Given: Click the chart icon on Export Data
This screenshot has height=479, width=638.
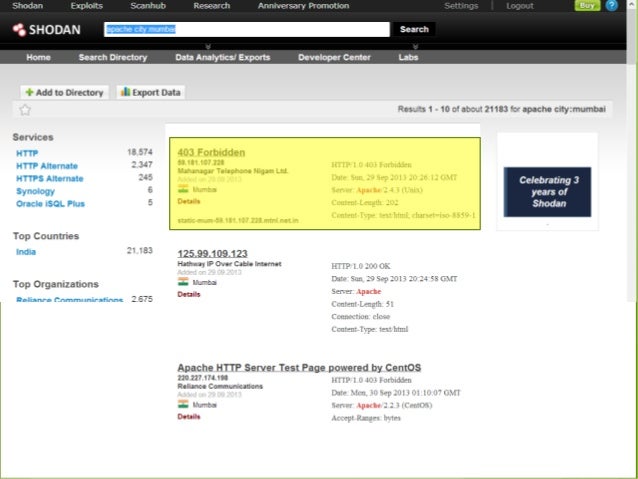Looking at the screenshot, I should point(125,92).
